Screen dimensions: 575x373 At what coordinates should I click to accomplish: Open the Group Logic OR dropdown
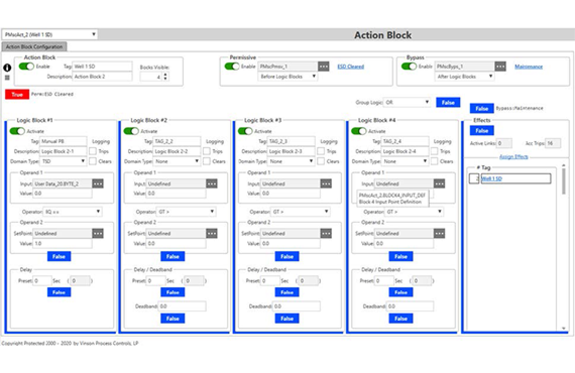click(x=407, y=102)
